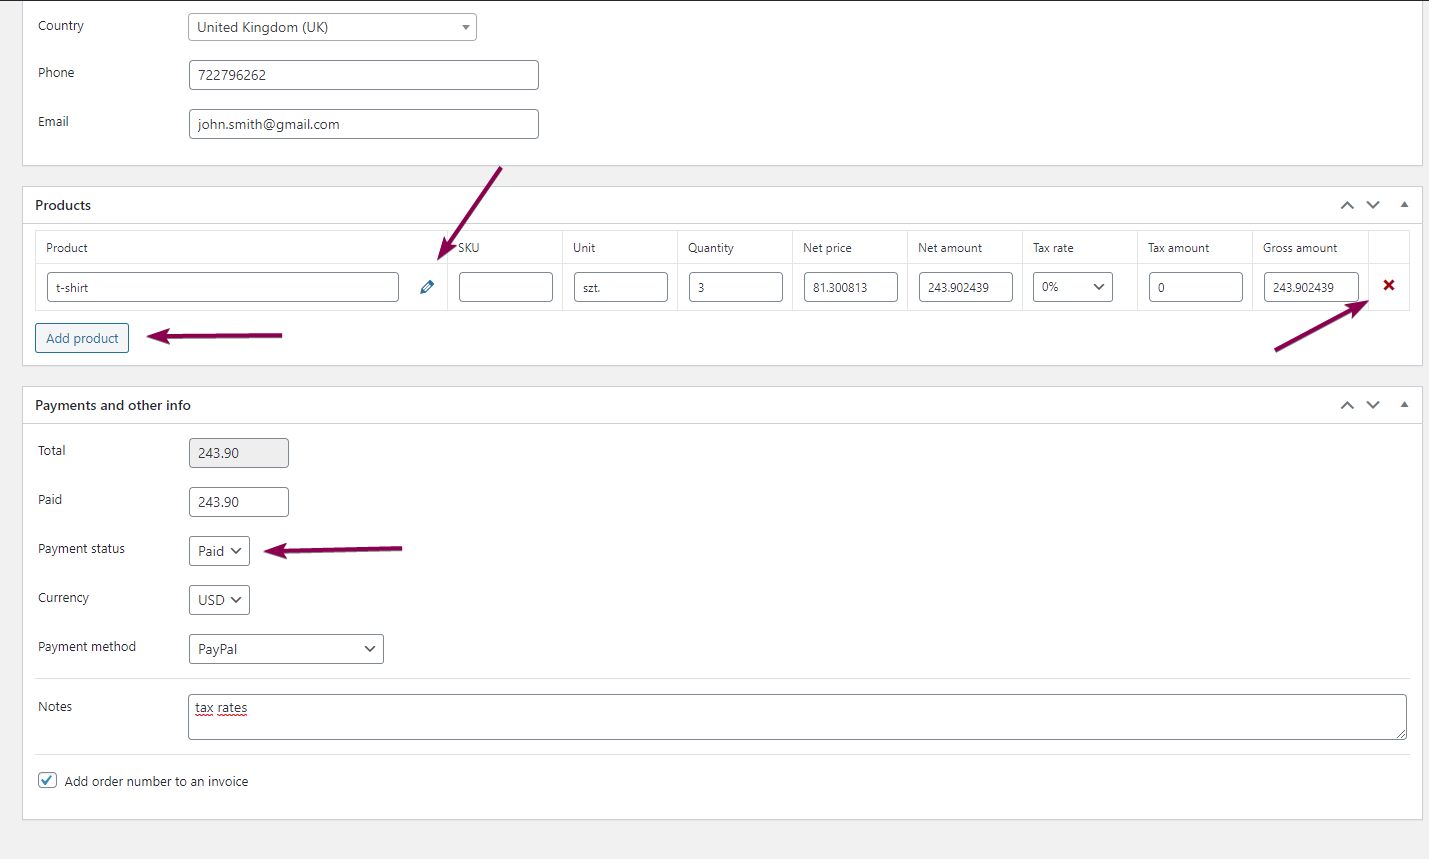Collapse Payments and other info panel triangle
Image resolution: width=1429 pixels, height=859 pixels.
[1404, 404]
